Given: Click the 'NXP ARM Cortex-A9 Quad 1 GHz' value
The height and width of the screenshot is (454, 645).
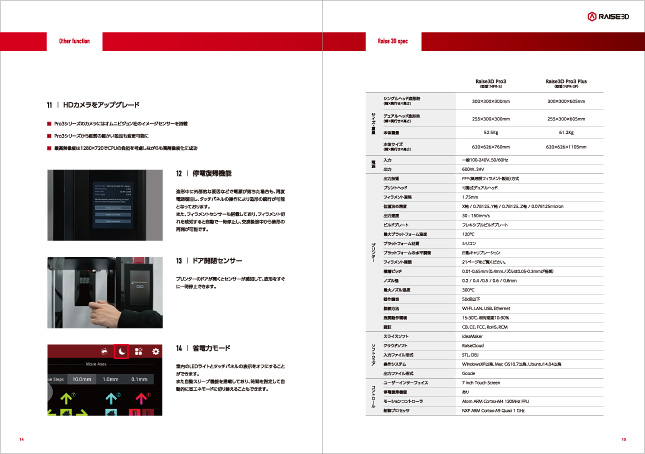Looking at the screenshot, I should [493, 410].
